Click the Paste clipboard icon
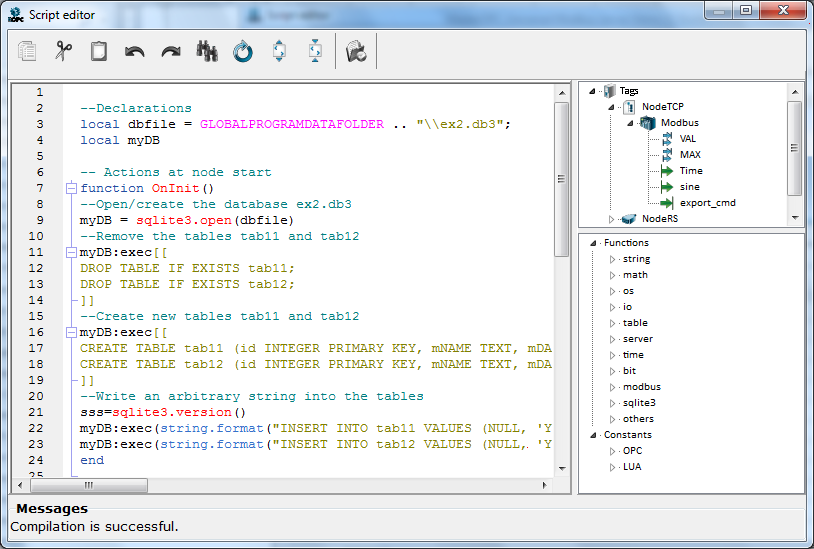 pos(99,51)
